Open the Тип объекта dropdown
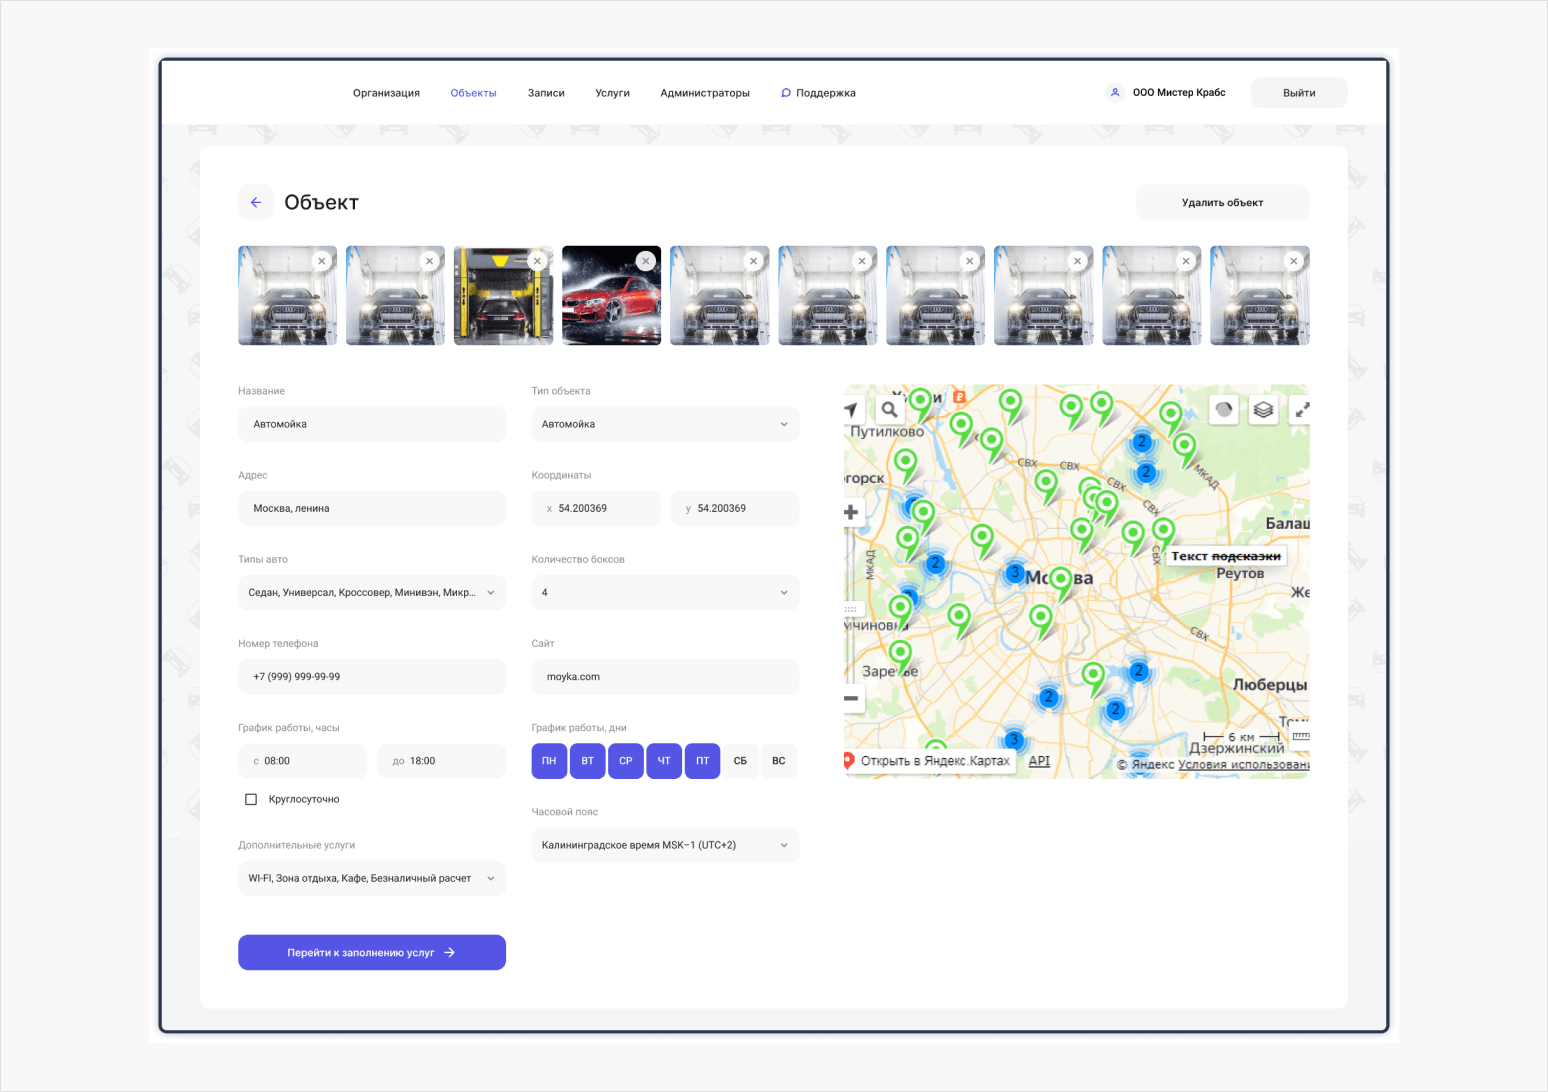Image resolution: width=1548 pixels, height=1092 pixels. click(x=665, y=424)
